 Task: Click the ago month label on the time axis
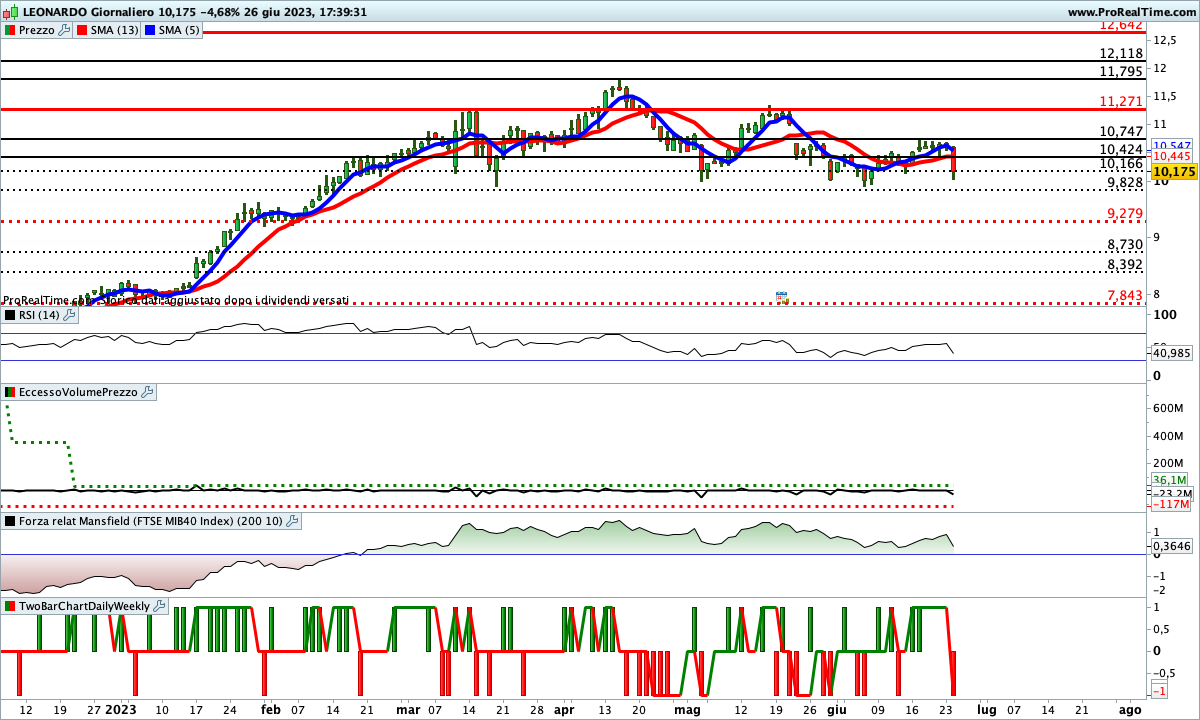click(x=1129, y=709)
